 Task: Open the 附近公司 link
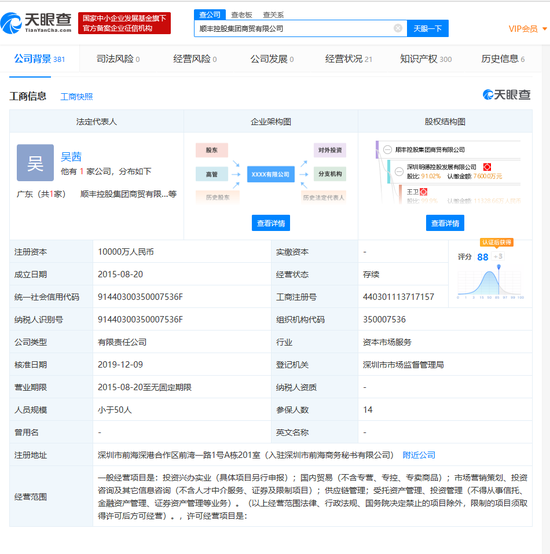(x=419, y=455)
